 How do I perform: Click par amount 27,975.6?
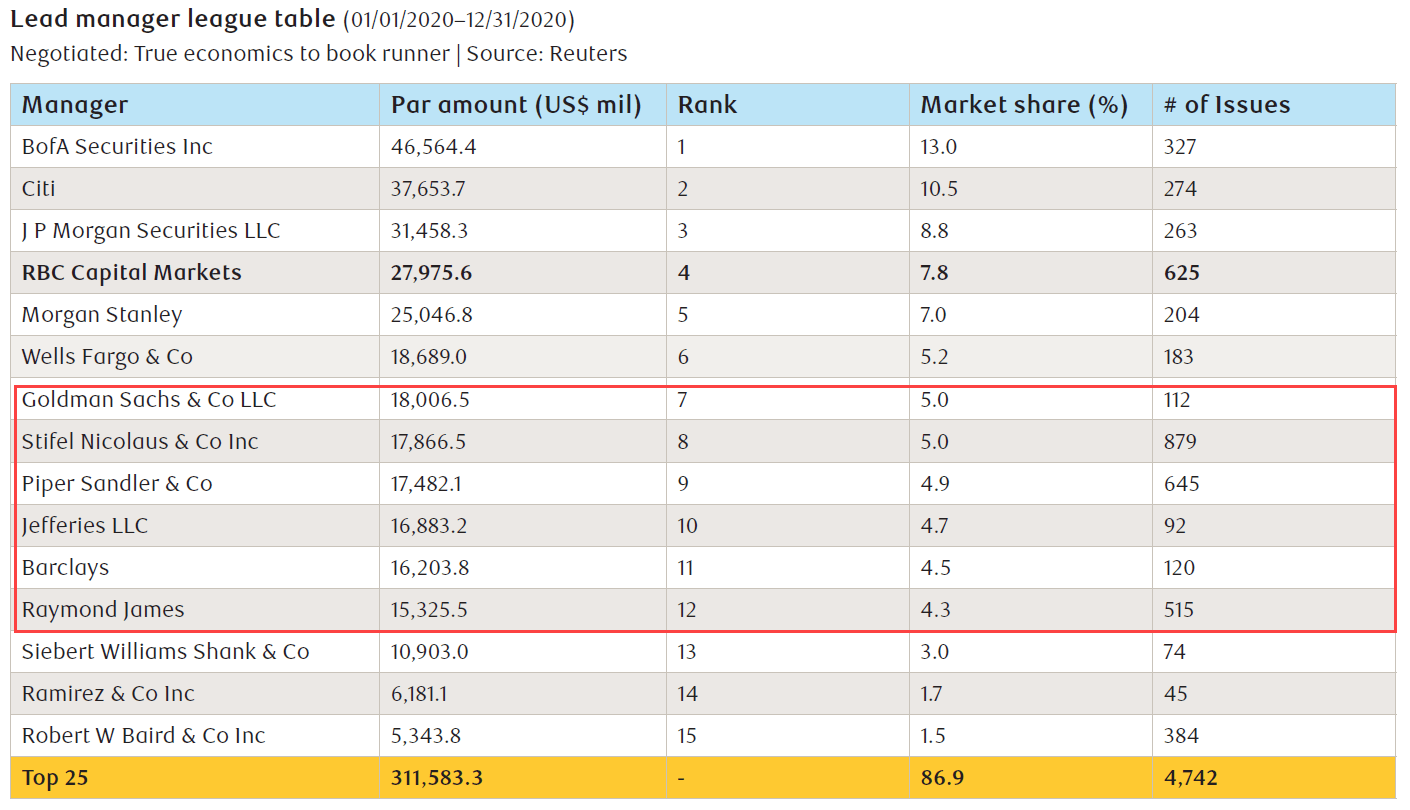pos(430,273)
